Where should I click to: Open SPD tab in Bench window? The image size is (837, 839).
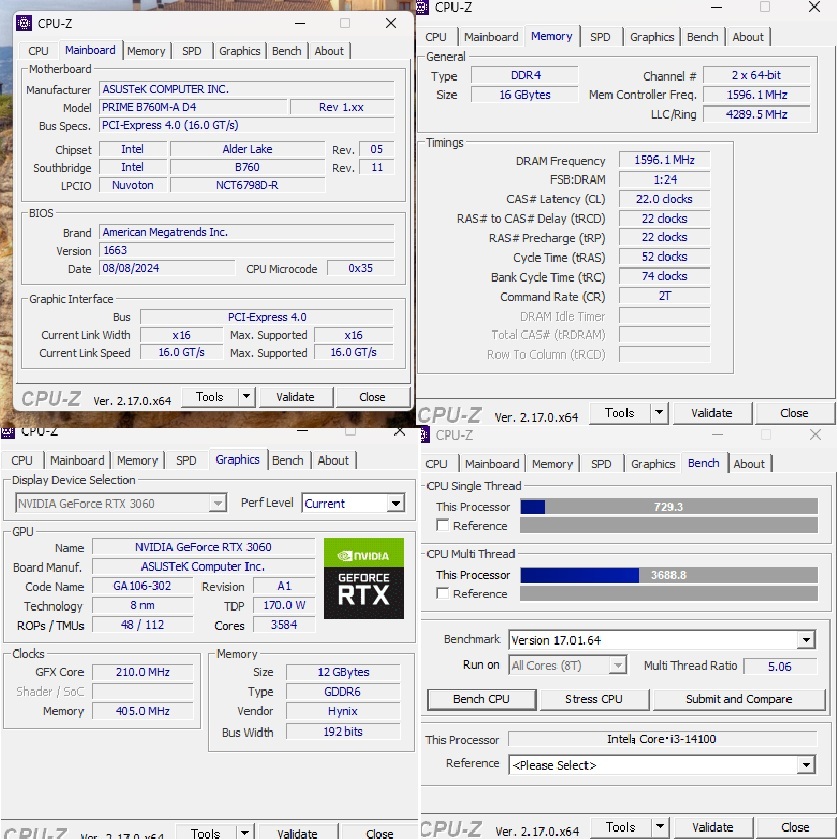tap(601, 464)
